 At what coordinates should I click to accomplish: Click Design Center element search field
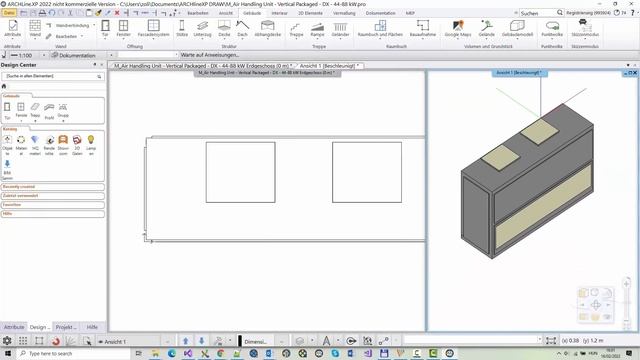click(52, 76)
